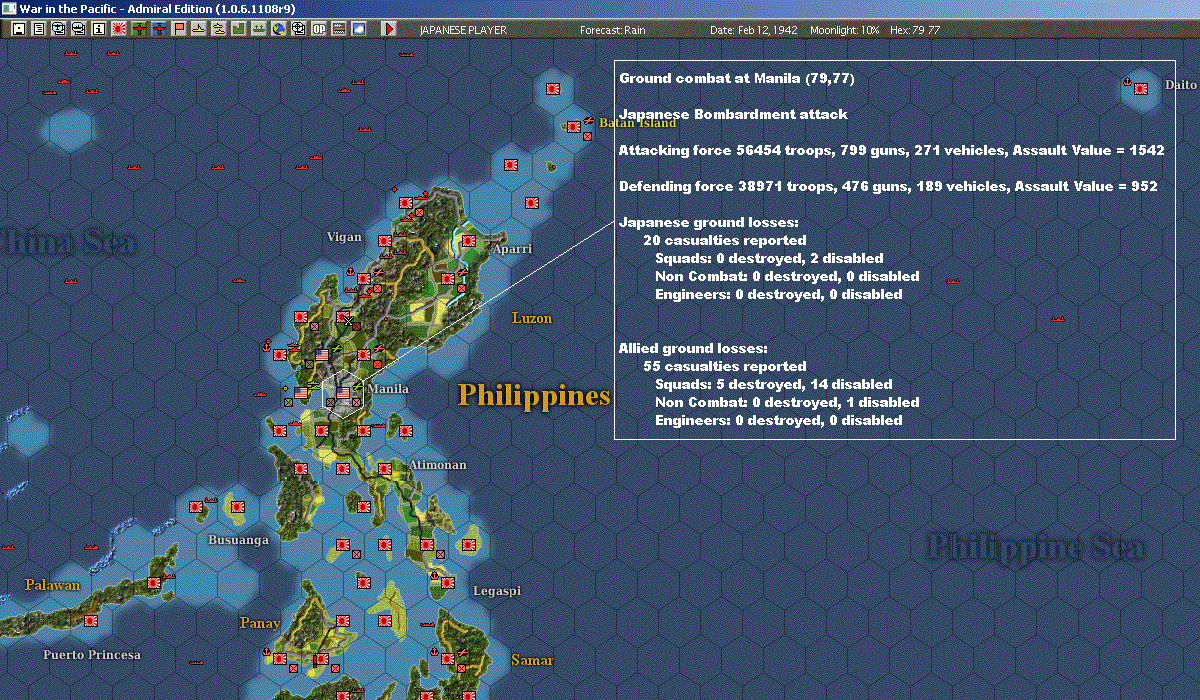Click the double yellow ships toolbar icon
The image size is (1200, 700).
[x=219, y=29]
